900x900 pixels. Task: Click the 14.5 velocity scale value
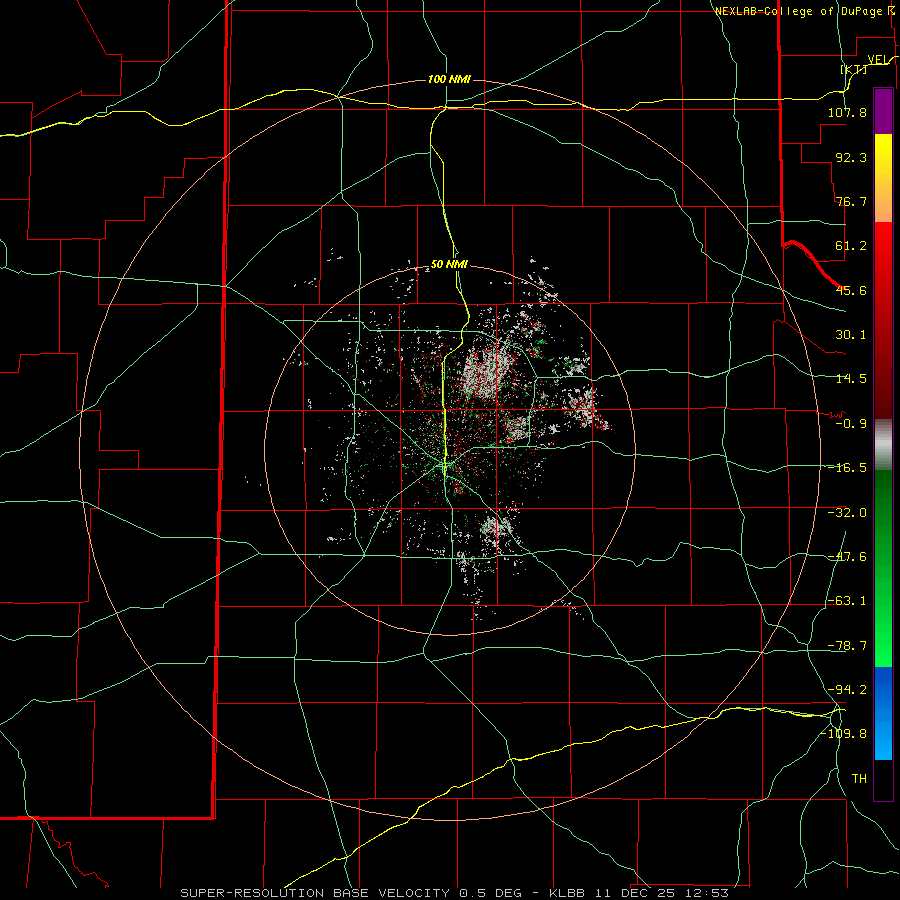(851, 379)
